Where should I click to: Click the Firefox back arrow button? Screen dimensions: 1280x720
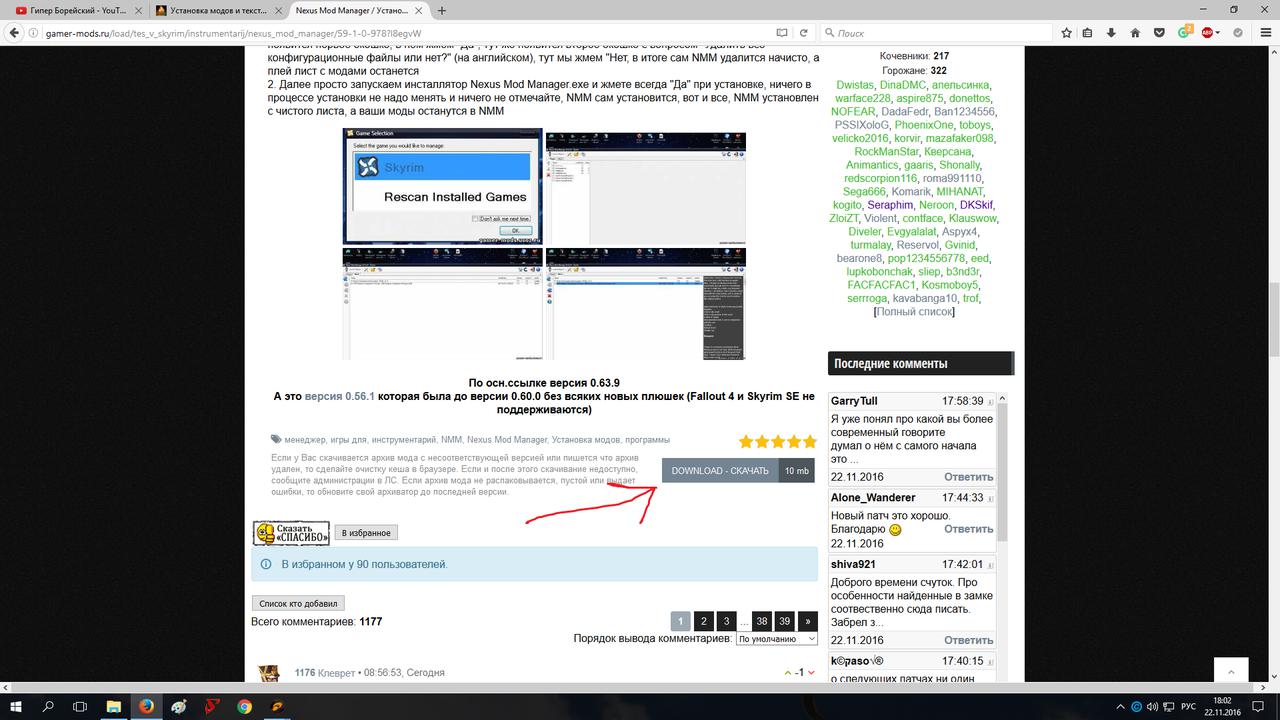coord(16,32)
